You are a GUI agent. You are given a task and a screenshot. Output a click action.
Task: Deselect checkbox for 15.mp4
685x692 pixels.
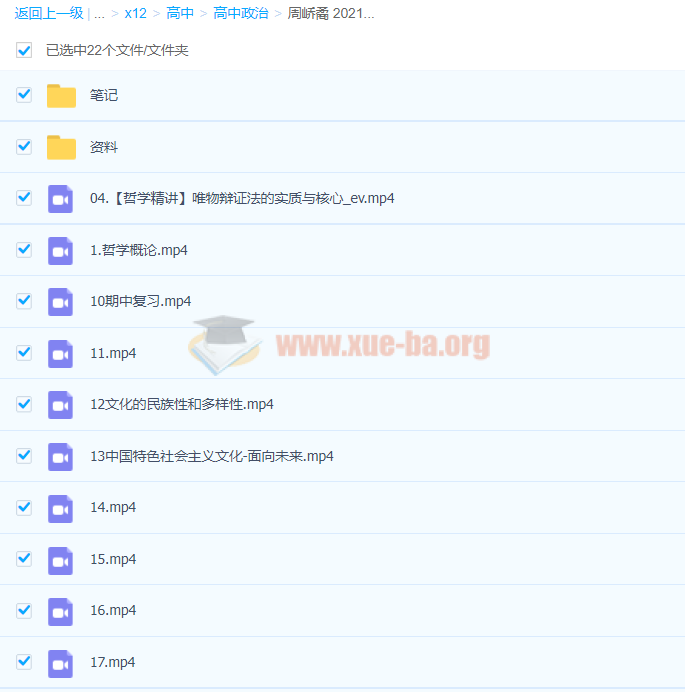[x=24, y=558]
